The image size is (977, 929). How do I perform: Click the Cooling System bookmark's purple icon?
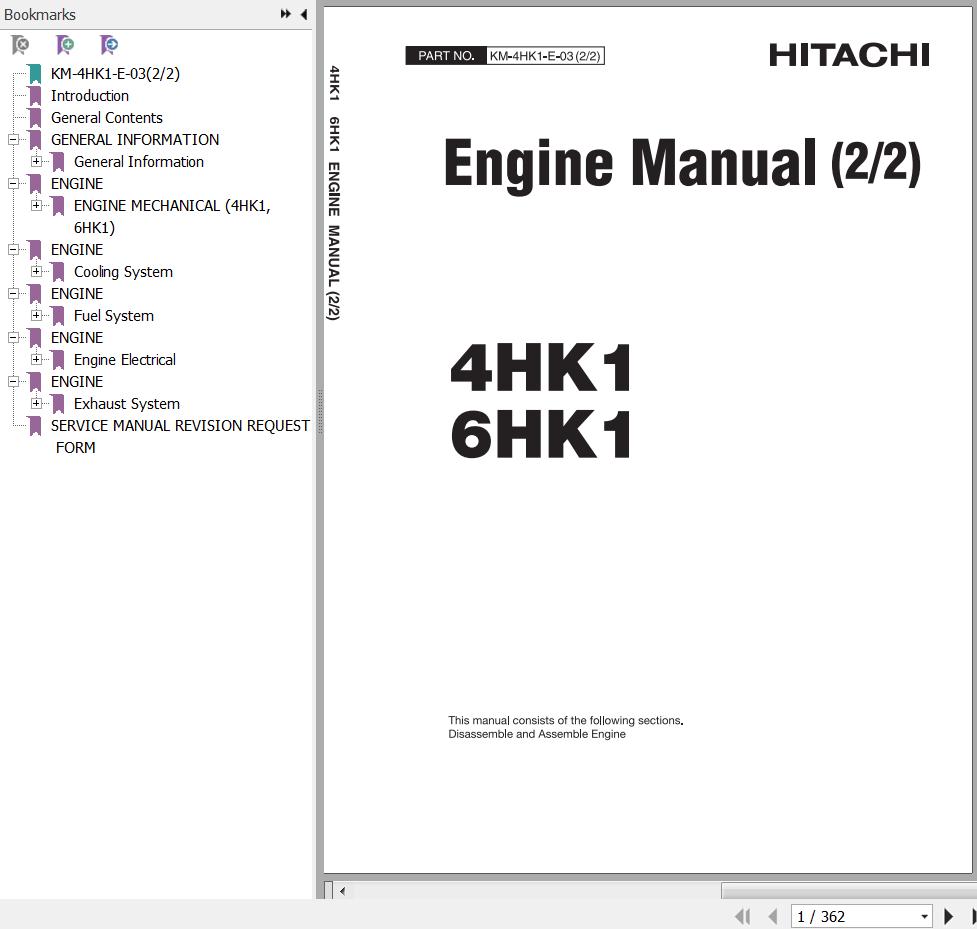[58, 272]
